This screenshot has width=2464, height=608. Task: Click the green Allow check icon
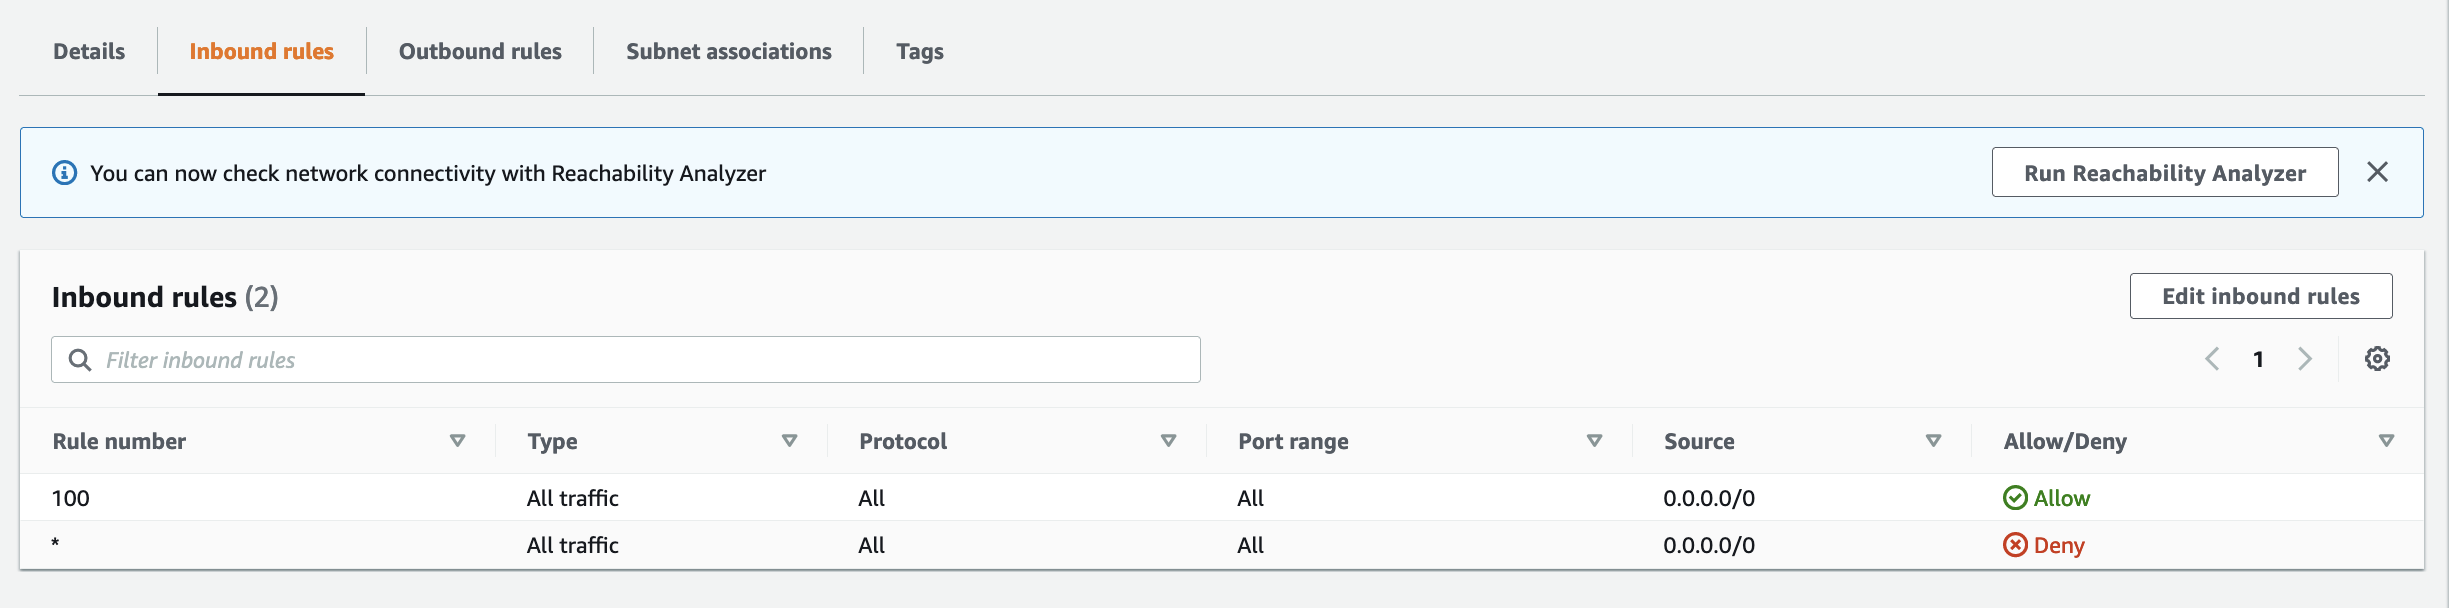pos(2015,498)
